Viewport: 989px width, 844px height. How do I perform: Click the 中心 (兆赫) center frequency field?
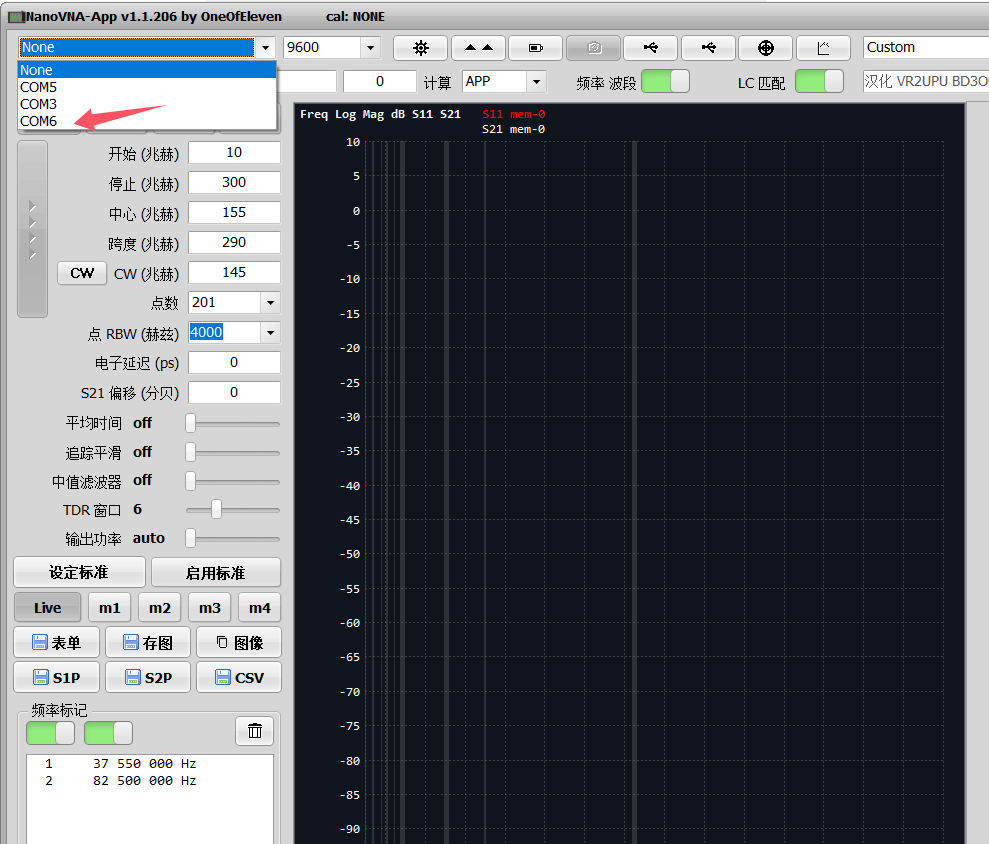pos(234,213)
